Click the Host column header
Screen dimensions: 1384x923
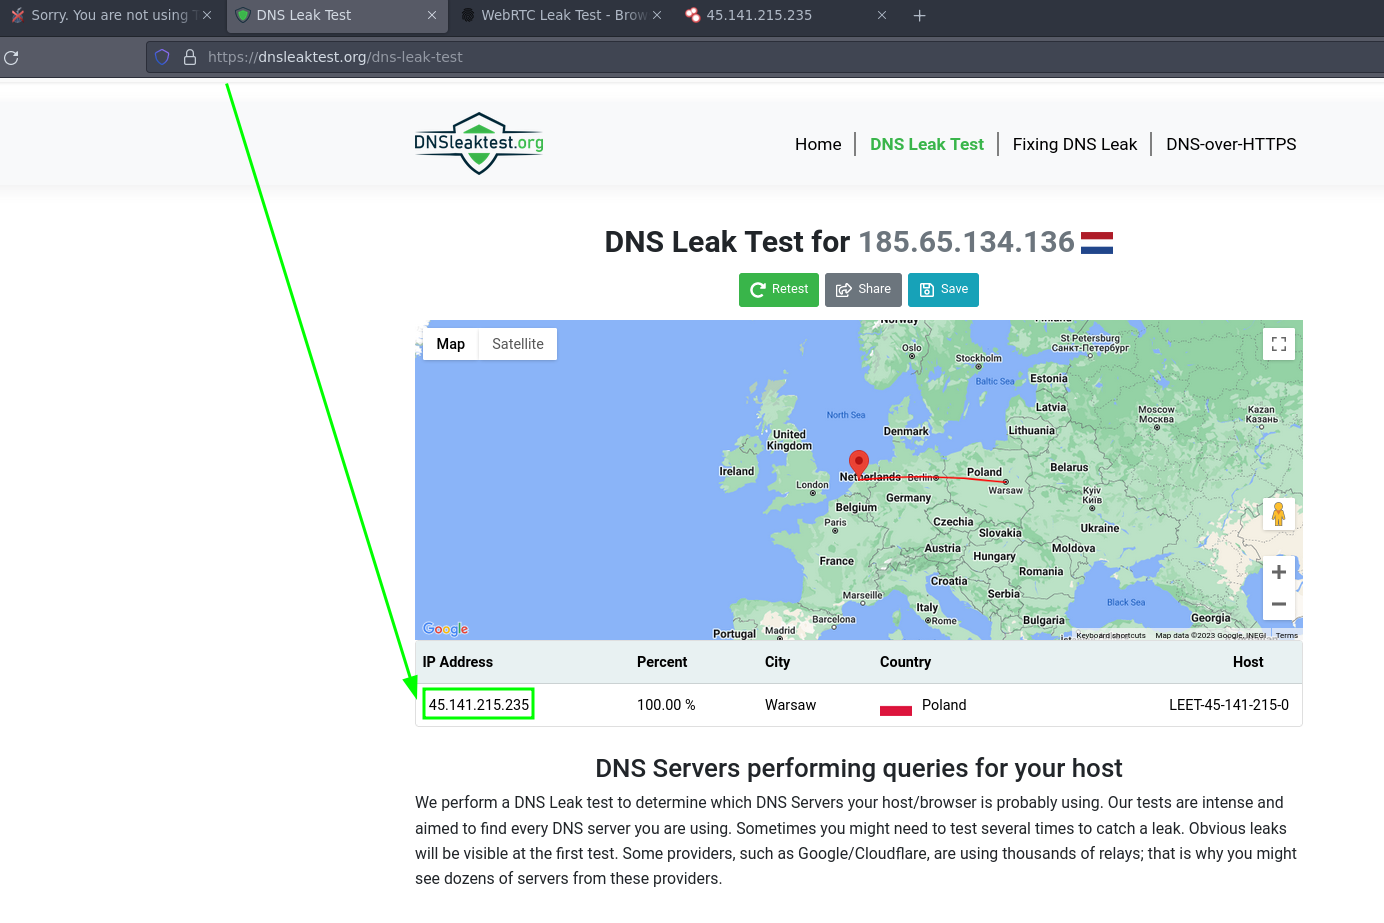(1248, 662)
